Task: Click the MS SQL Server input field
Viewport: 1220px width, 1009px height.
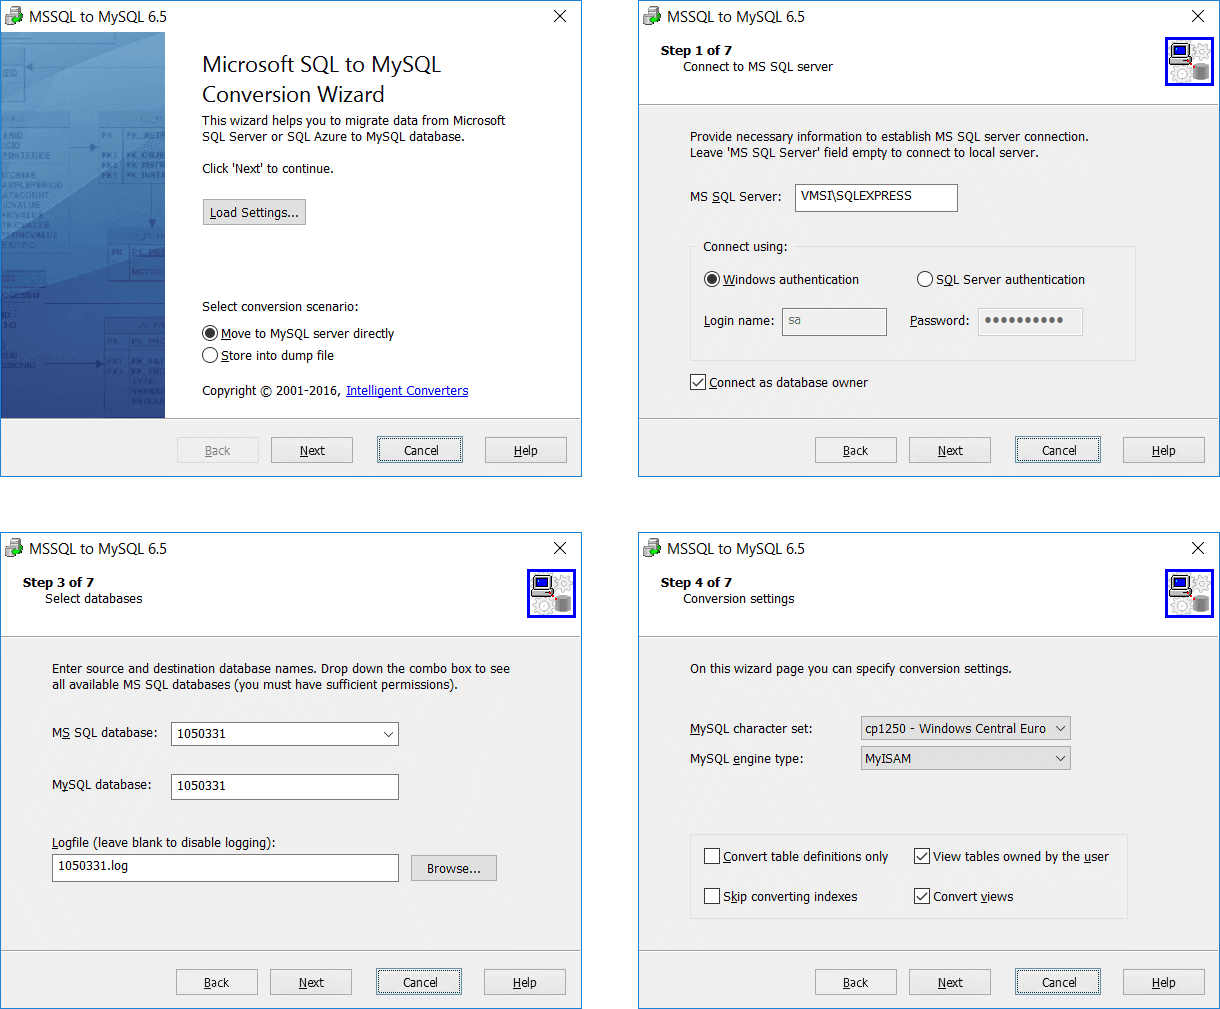Action: point(876,197)
